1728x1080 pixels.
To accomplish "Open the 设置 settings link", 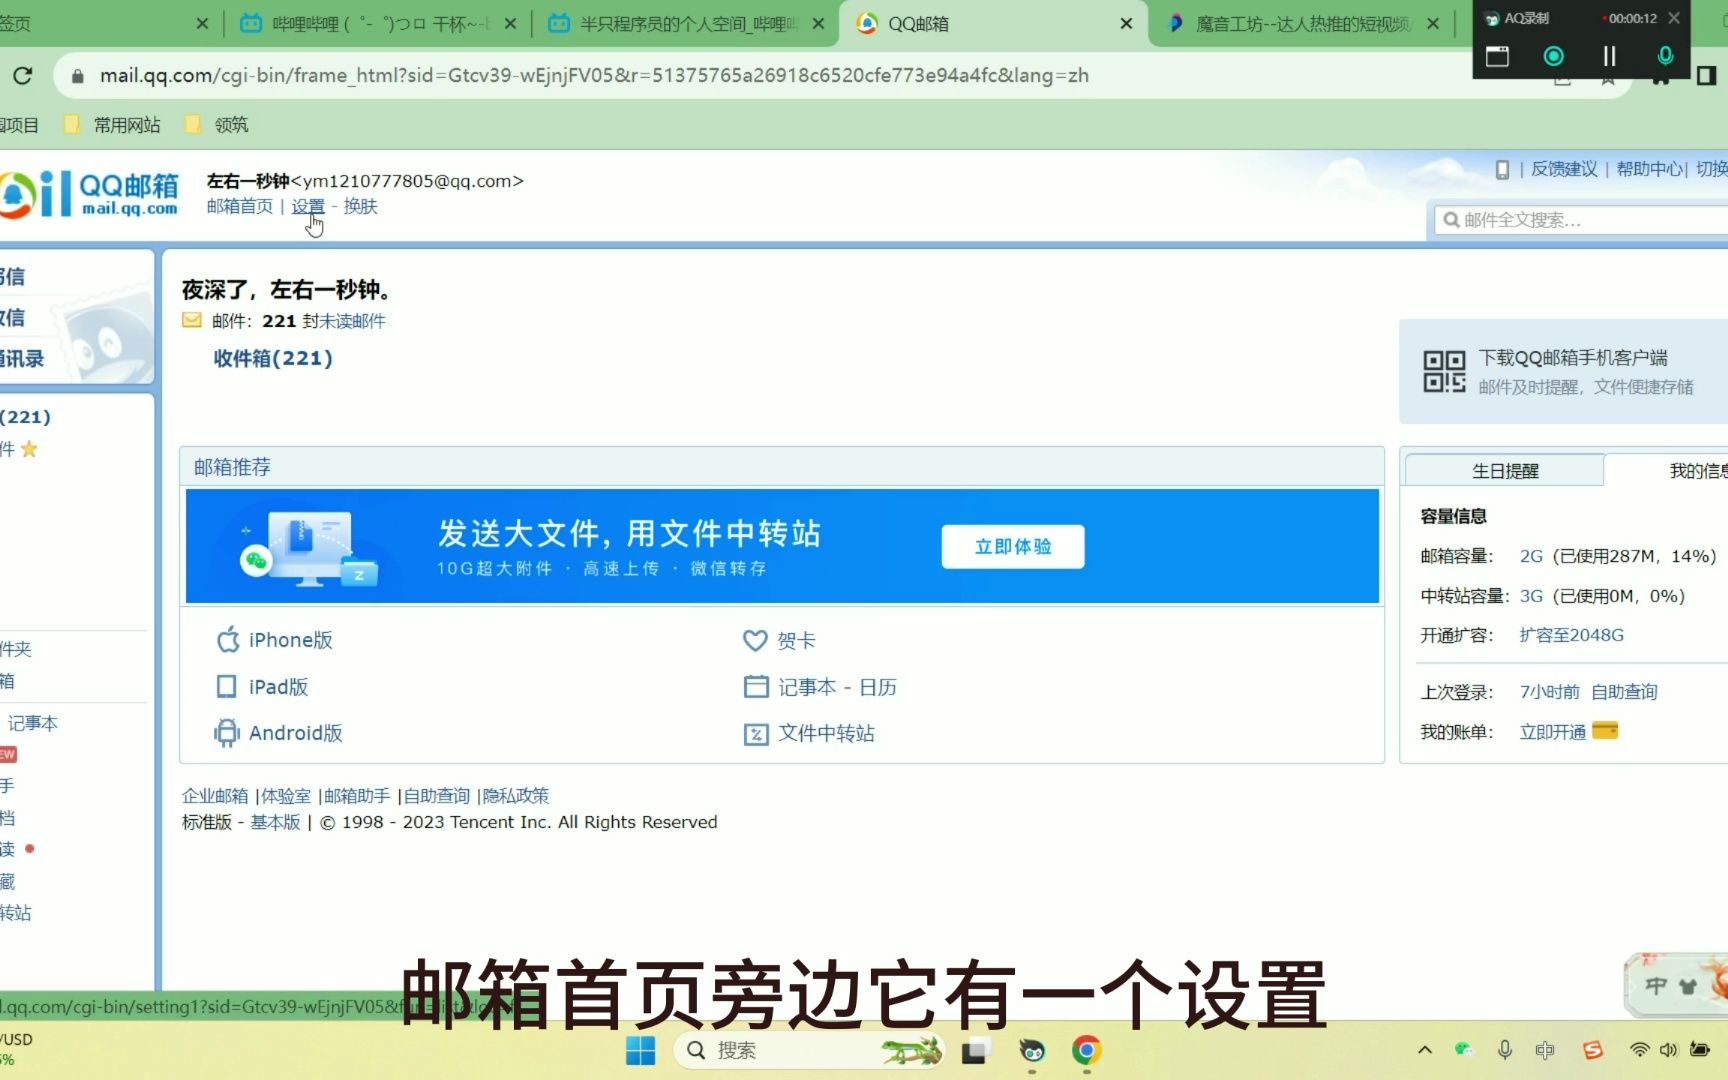I will [308, 206].
